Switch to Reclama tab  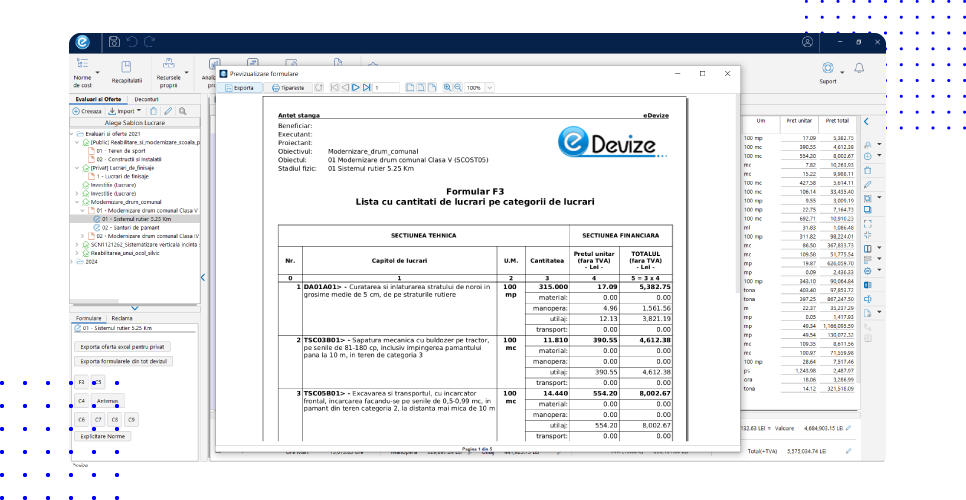click(122, 318)
